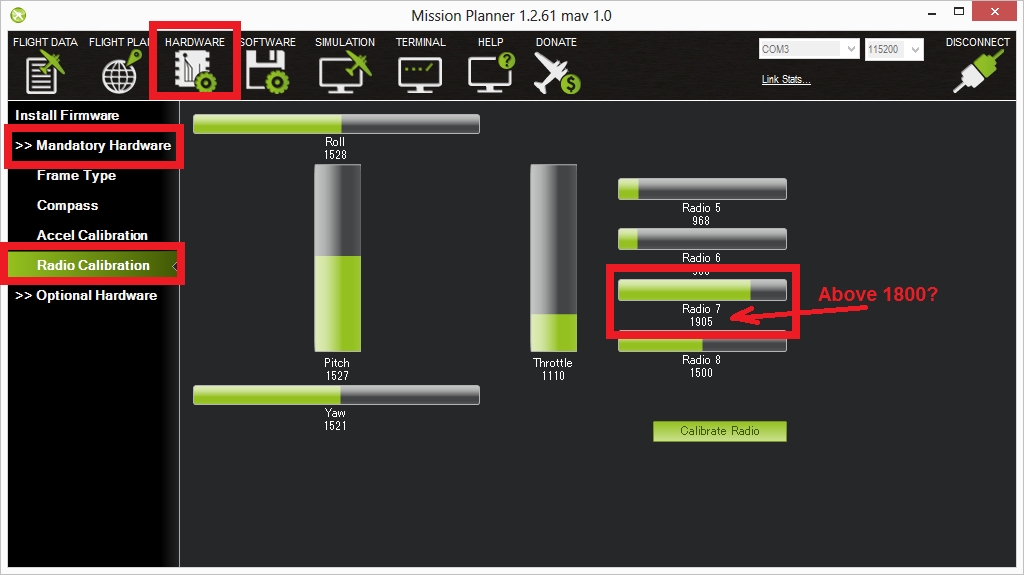Viewport: 1024px width, 575px height.
Task: Open Accel Calibration page
Action: click(x=92, y=236)
